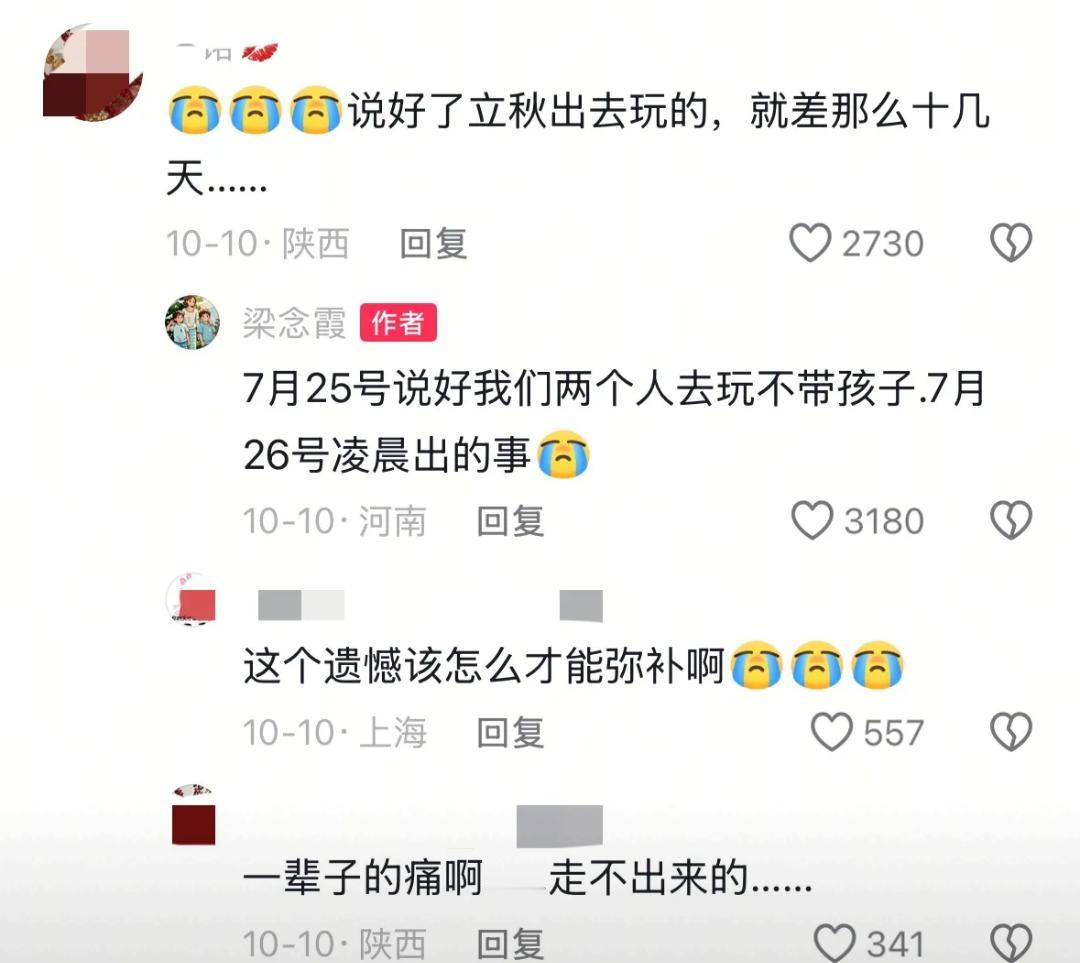Open avatar of the bottom commenter
Screen dimensions: 1080x963
193,813
